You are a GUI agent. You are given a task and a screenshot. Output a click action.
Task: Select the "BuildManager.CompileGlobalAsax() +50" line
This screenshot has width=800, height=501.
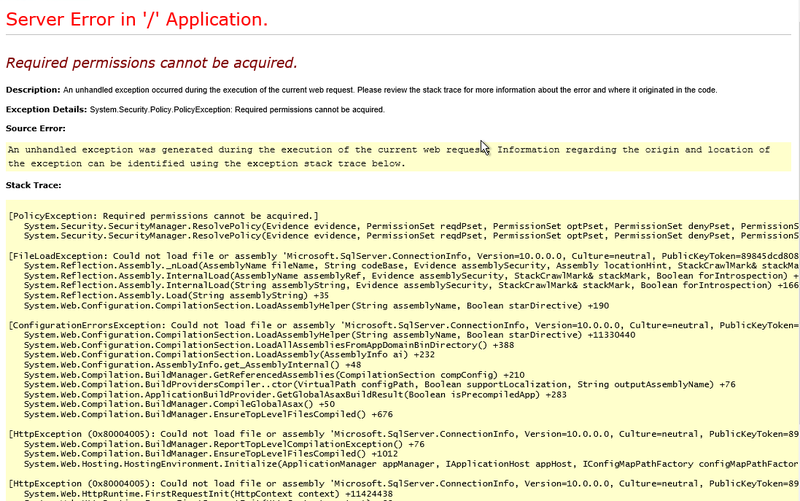179,405
